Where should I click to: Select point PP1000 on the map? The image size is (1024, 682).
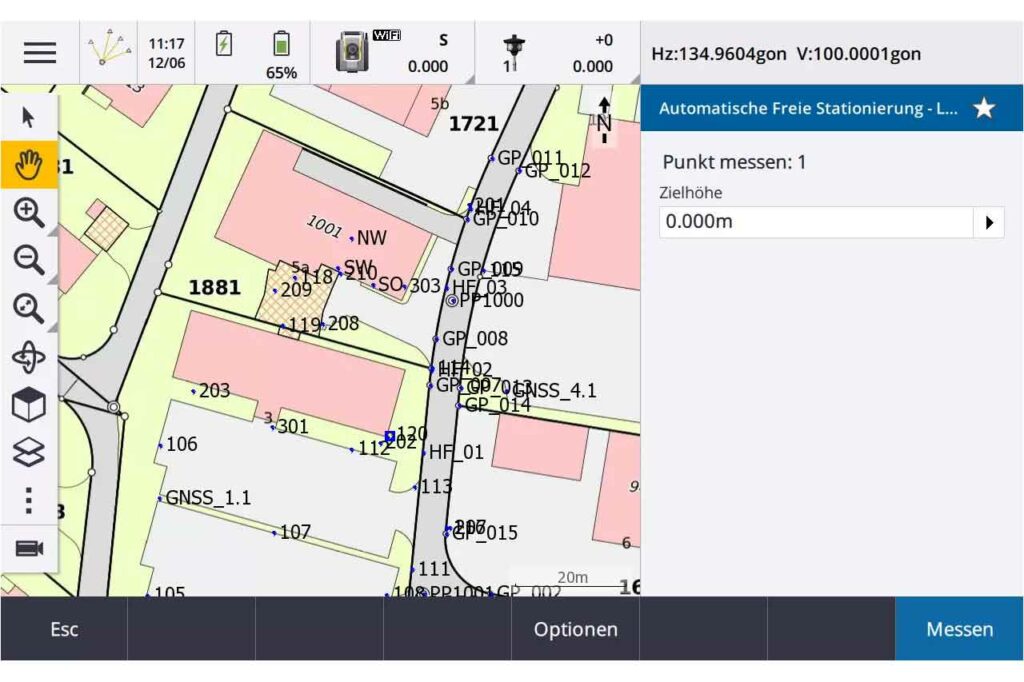coord(452,300)
